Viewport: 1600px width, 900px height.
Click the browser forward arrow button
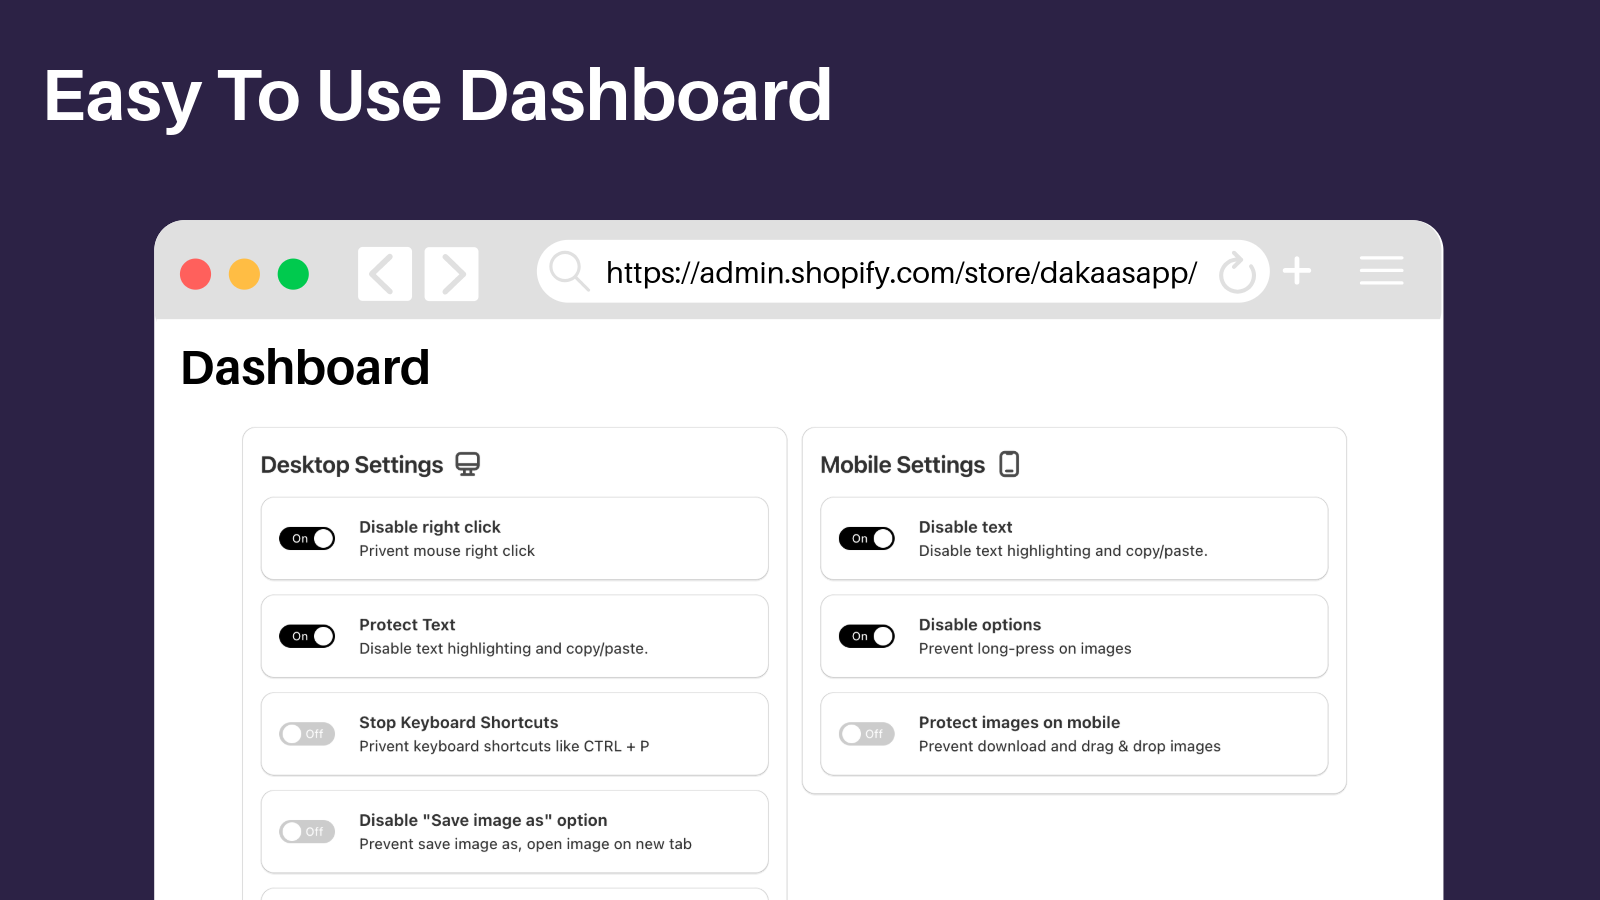pos(452,274)
